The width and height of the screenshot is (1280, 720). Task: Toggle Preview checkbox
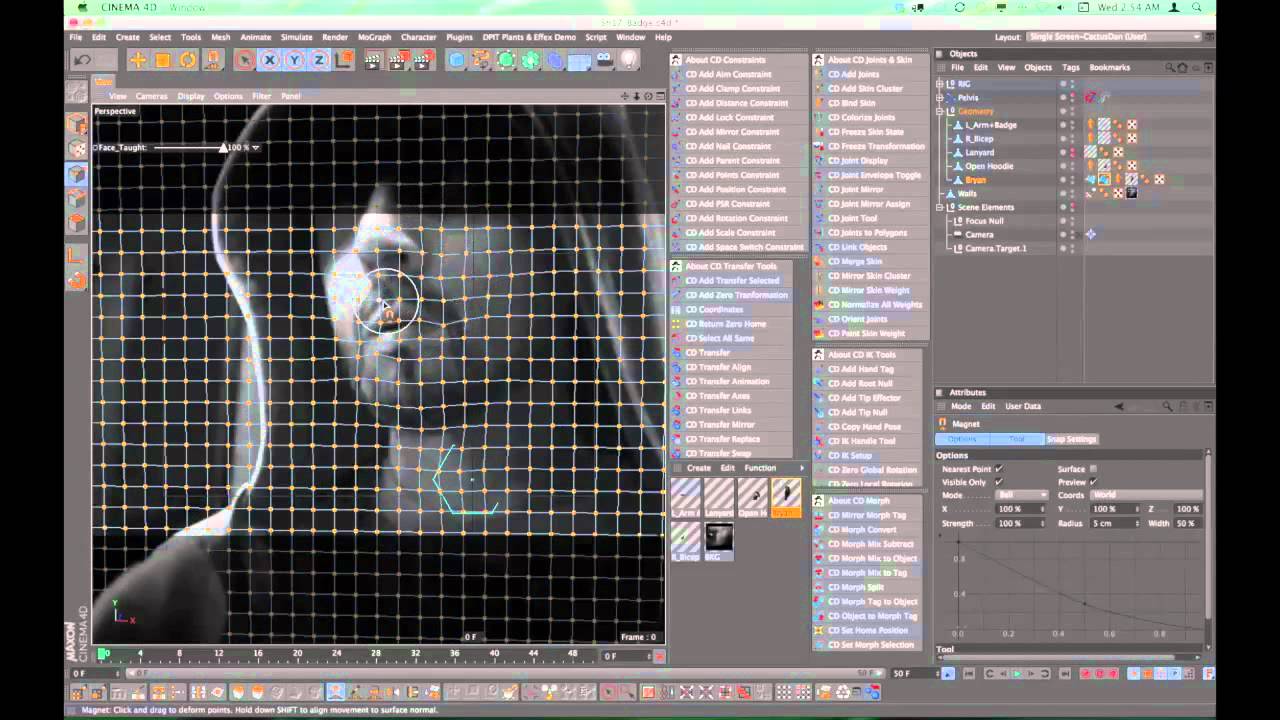pos(1093,482)
